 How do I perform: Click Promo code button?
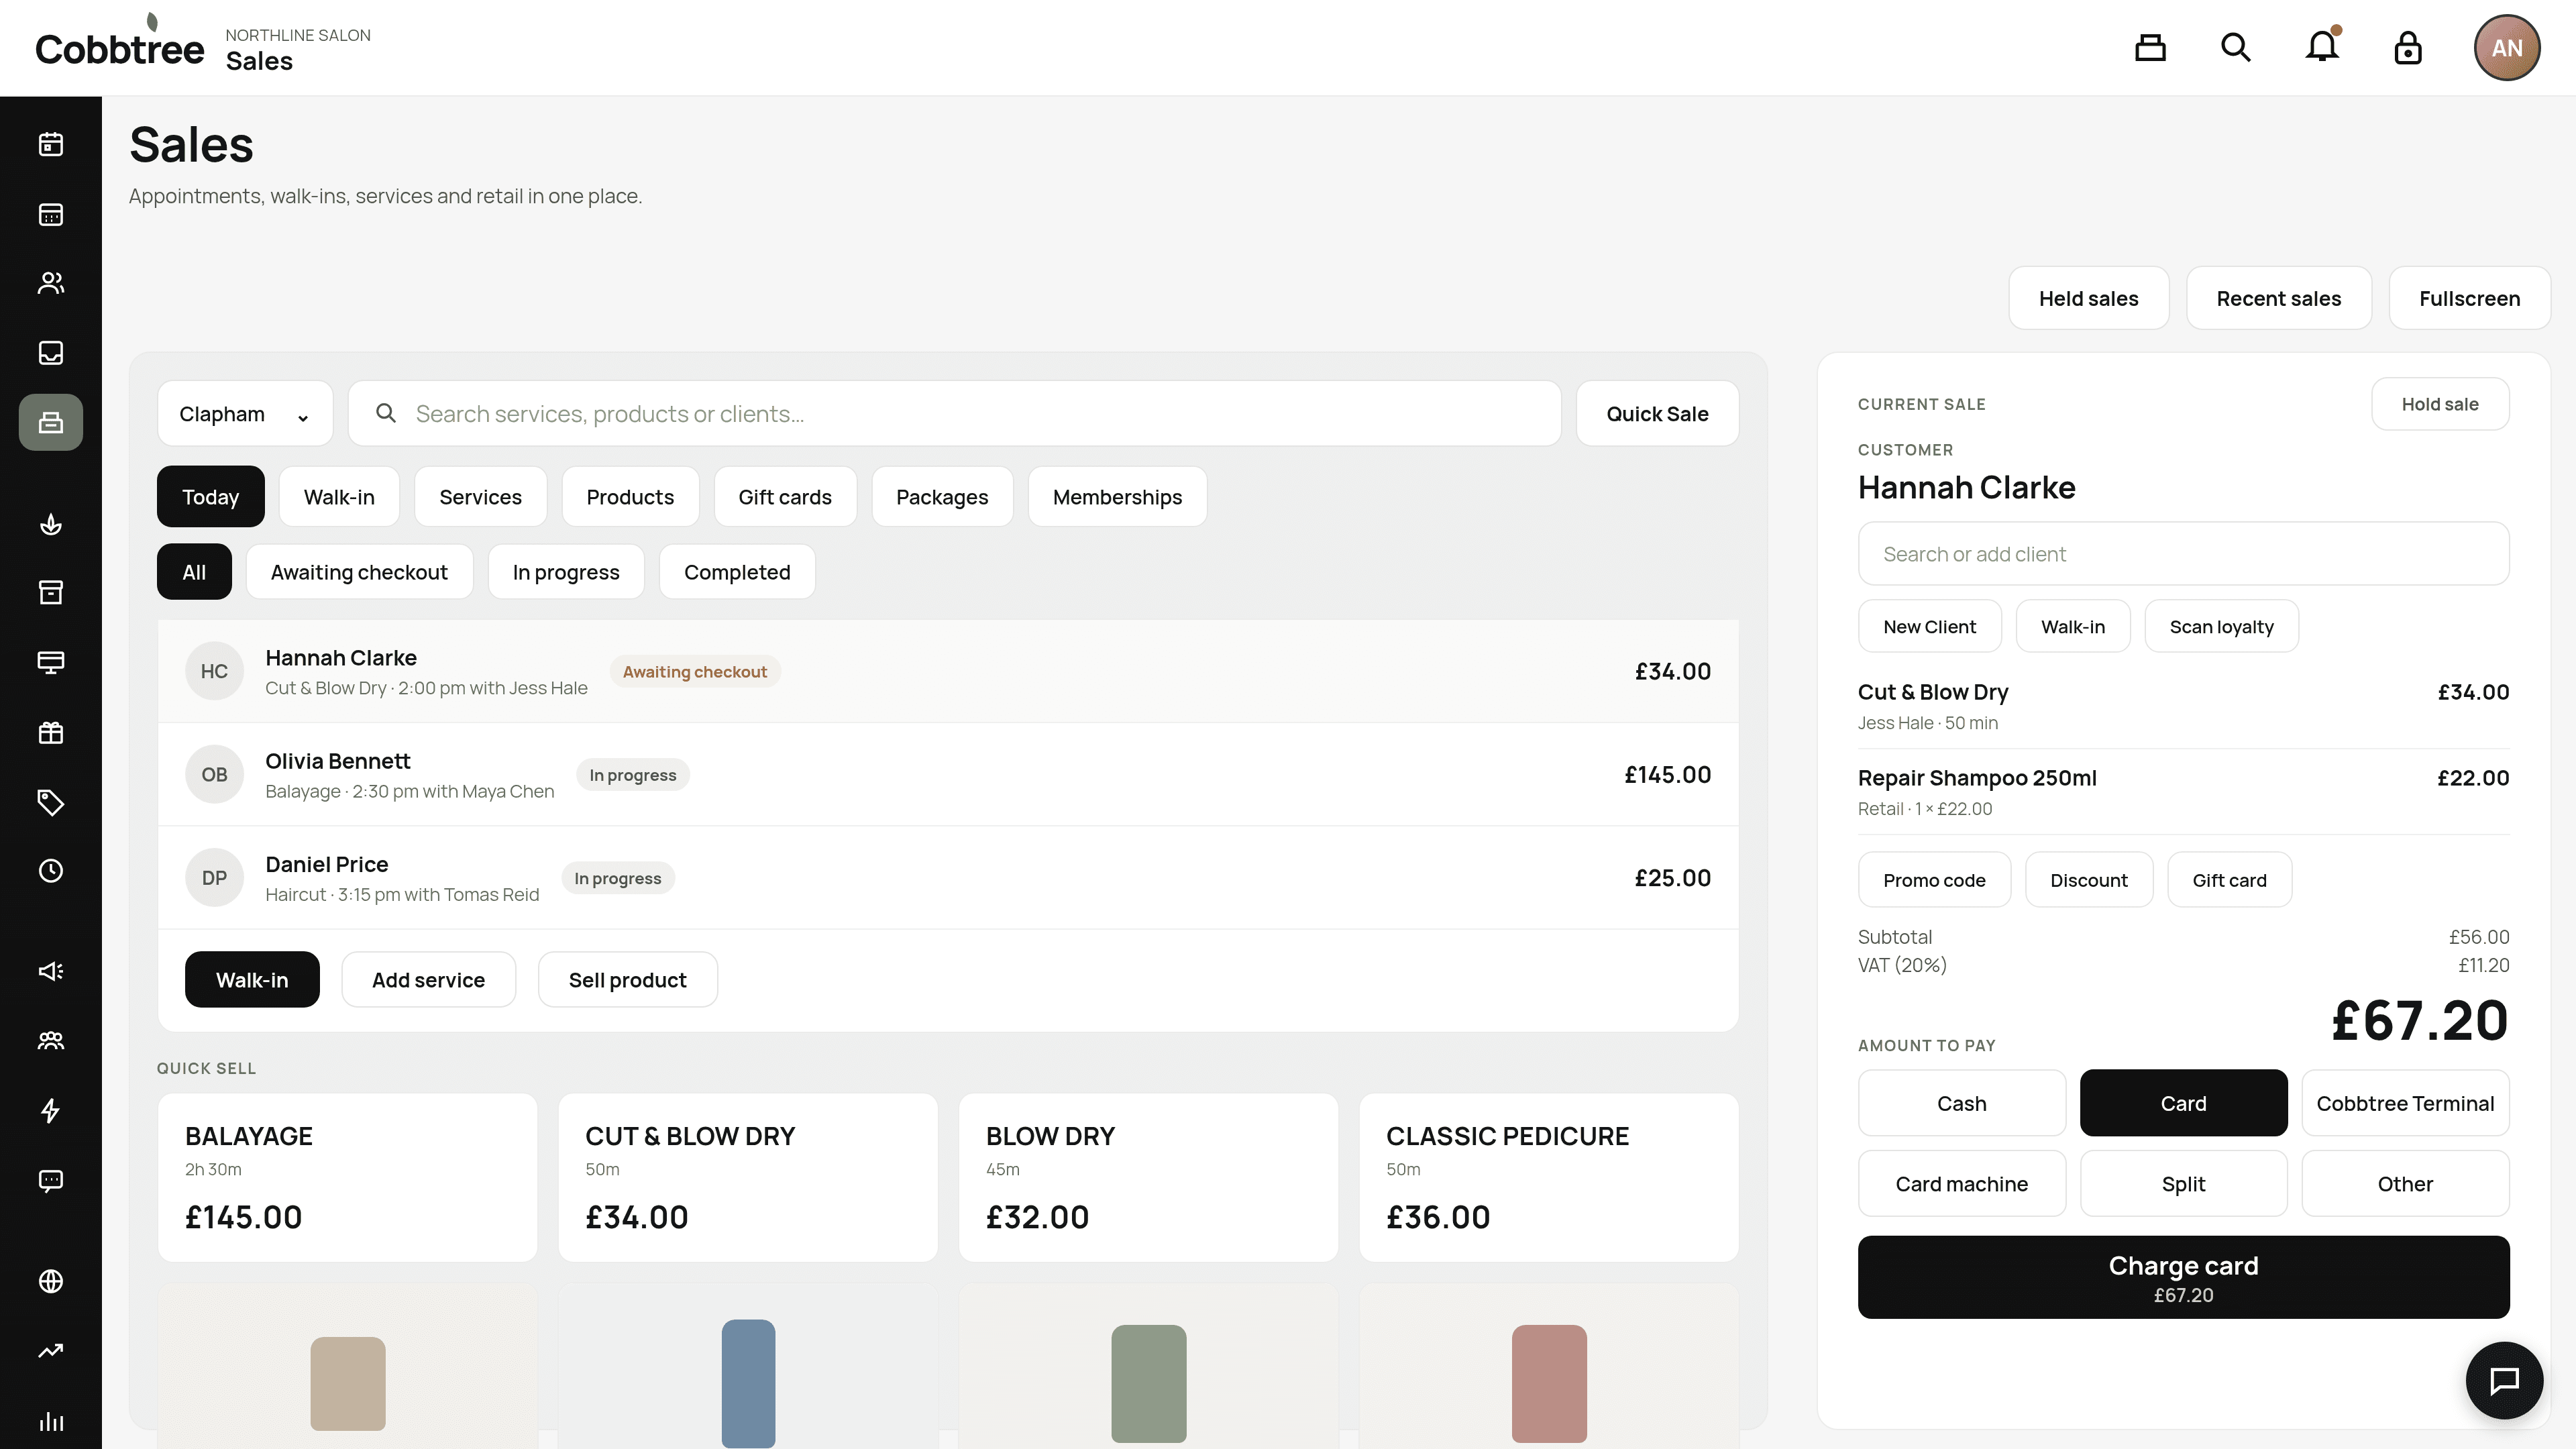click(1934, 880)
